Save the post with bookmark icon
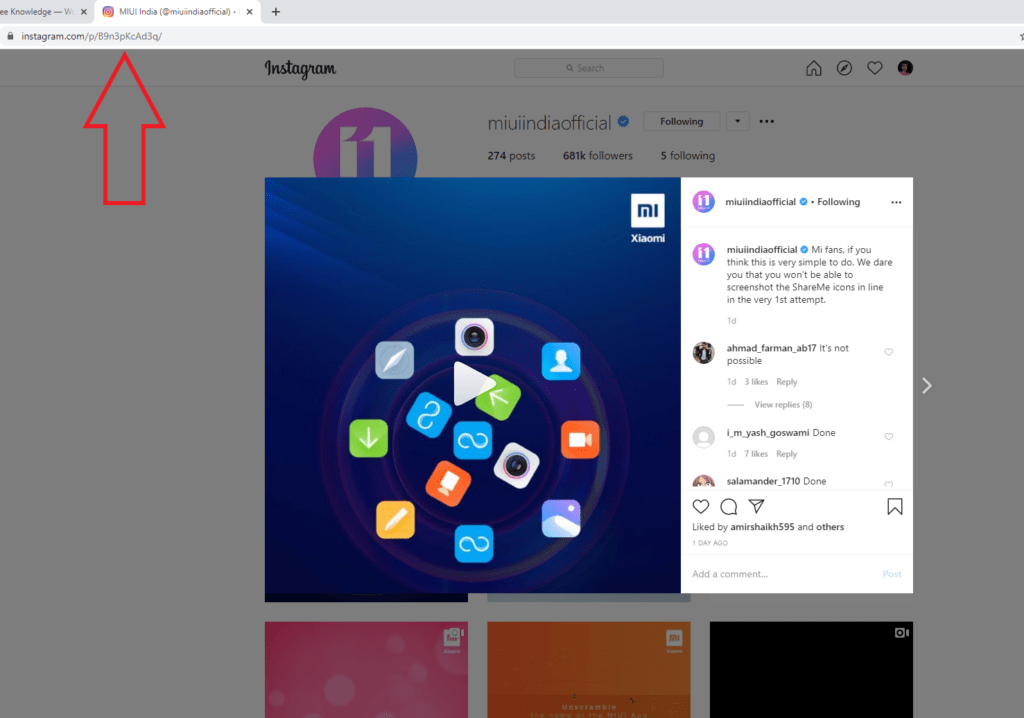Screen dimensions: 1024x718 pyautogui.click(x=895, y=506)
